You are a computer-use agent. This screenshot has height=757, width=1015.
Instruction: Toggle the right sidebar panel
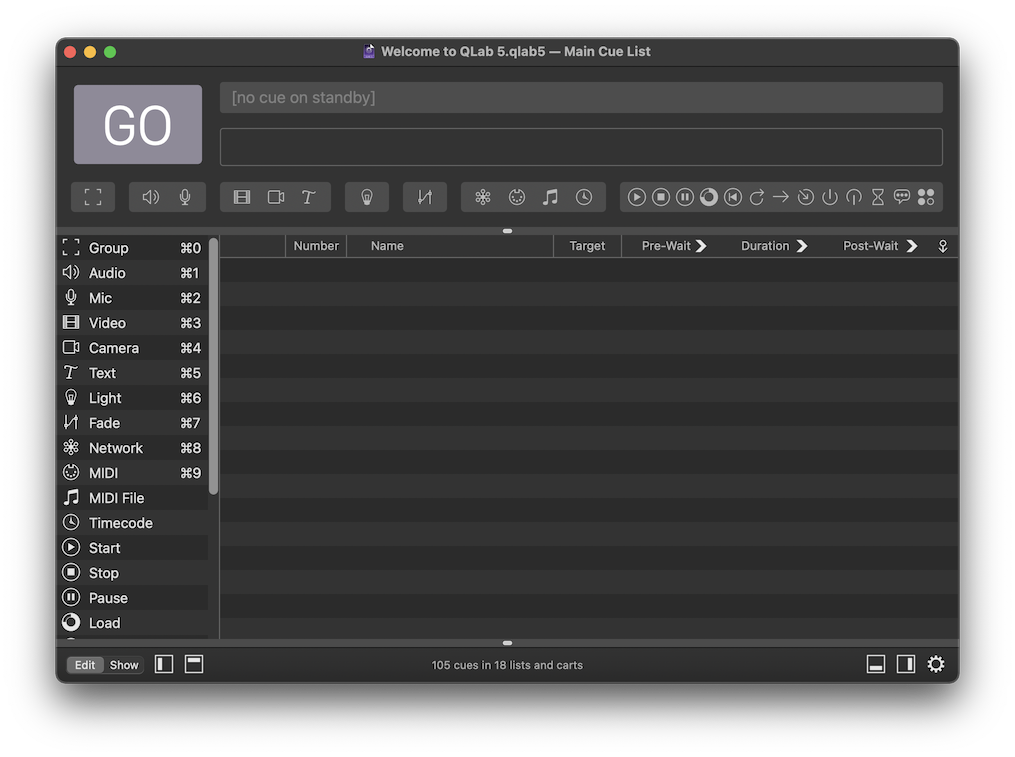click(906, 664)
